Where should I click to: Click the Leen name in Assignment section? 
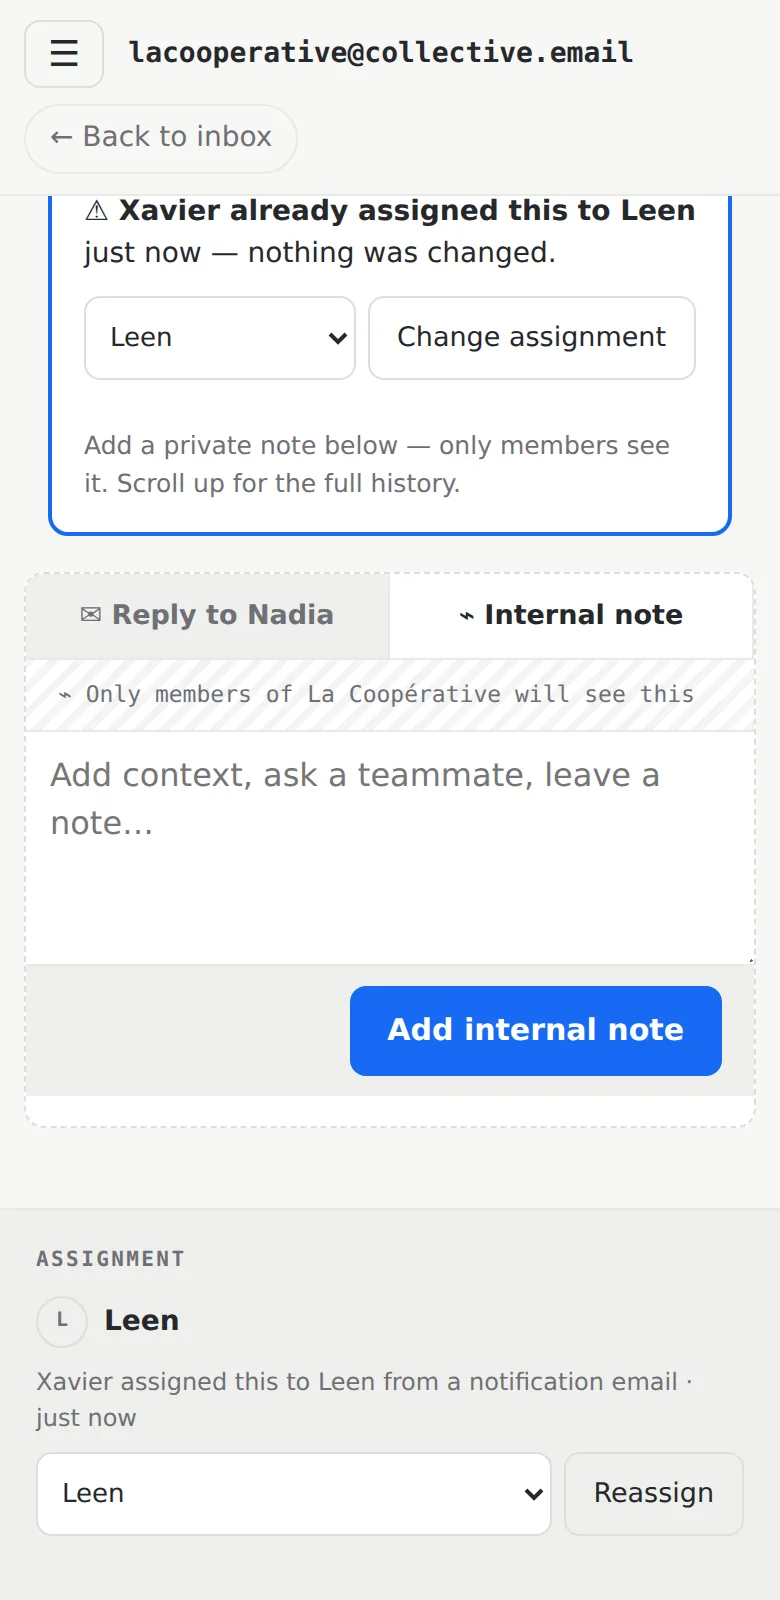(x=142, y=1321)
